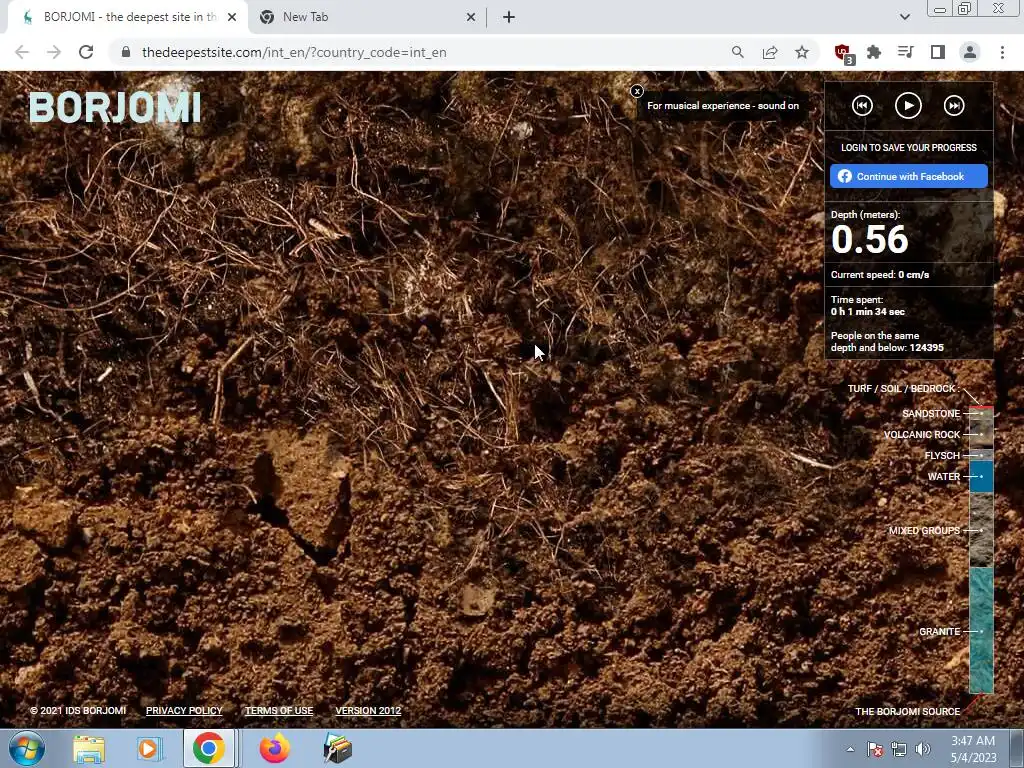The image size is (1024, 768).
Task: Click the Show Desktop strip
Action: point(1018,748)
